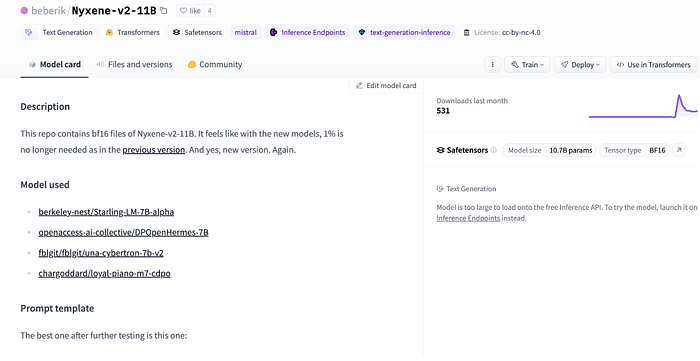The width and height of the screenshot is (700, 361).
Task: Switch to Community tab
Action: tap(215, 64)
